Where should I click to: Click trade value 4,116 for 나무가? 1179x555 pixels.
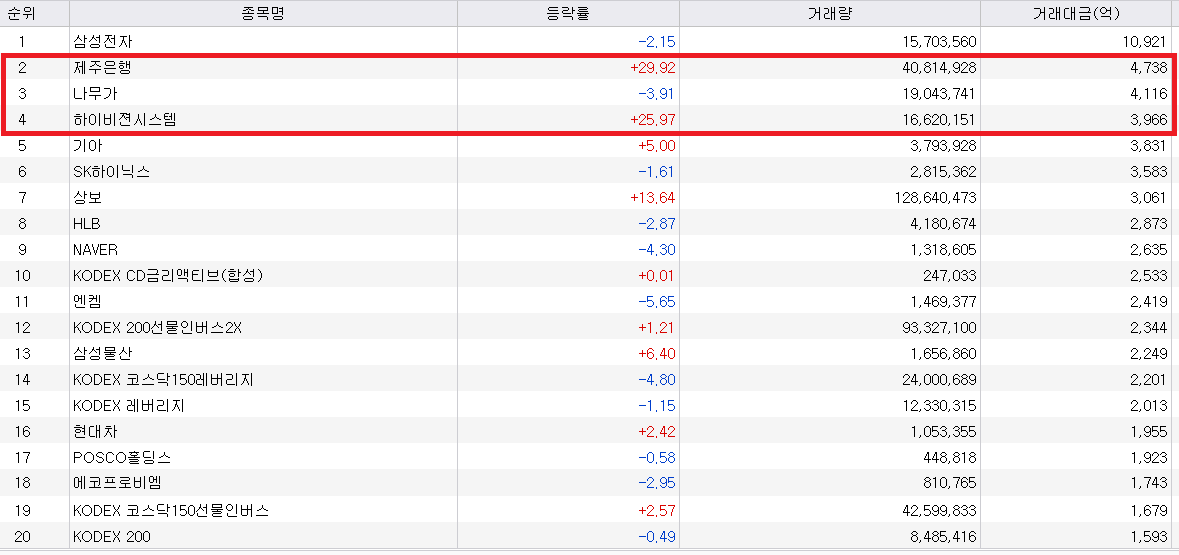(1149, 93)
